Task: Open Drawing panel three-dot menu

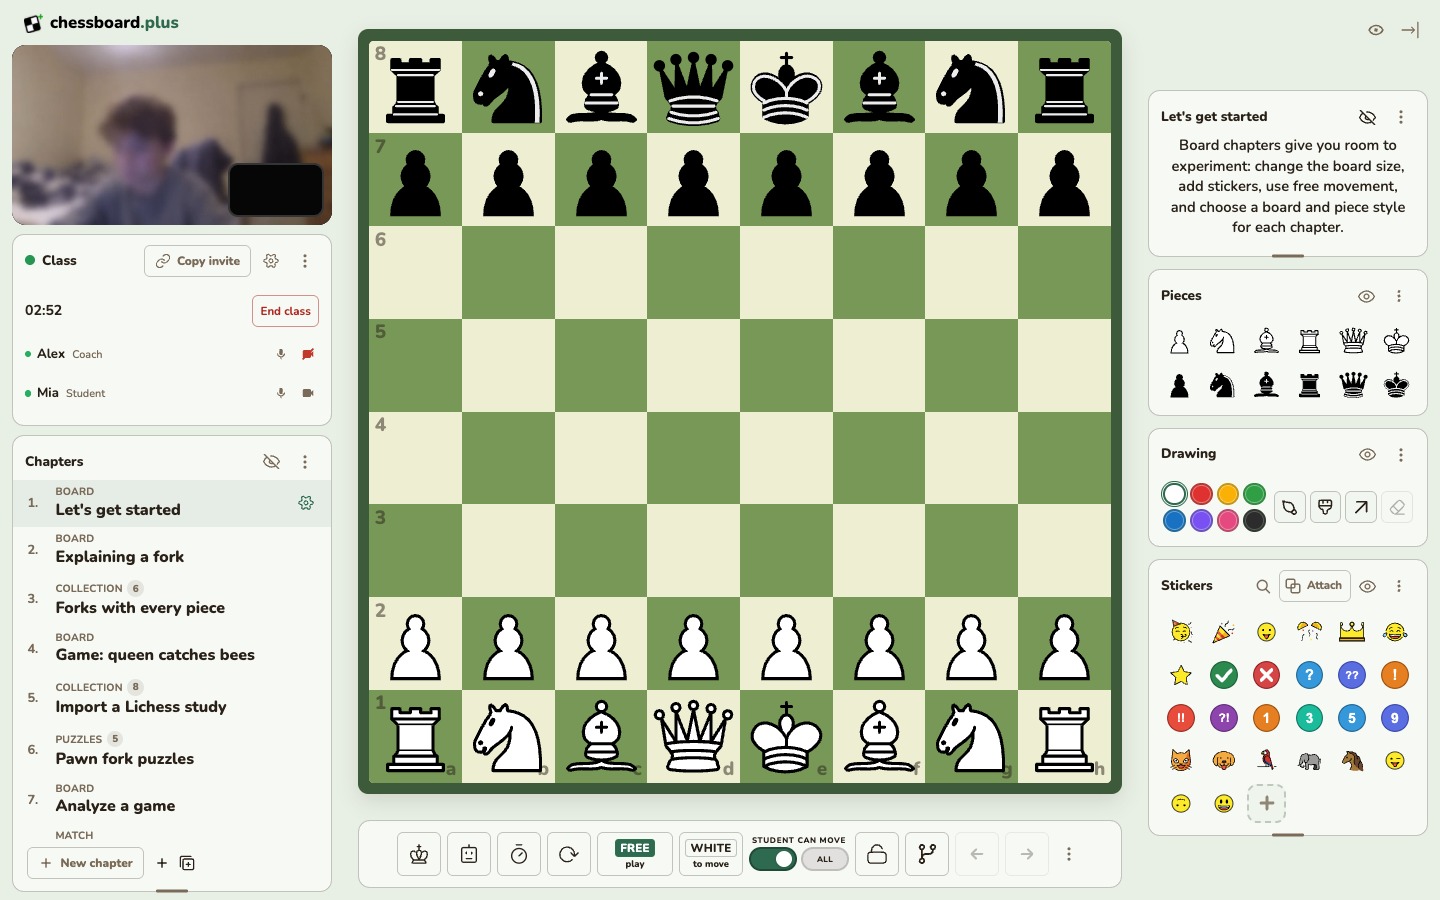Action: (1401, 454)
